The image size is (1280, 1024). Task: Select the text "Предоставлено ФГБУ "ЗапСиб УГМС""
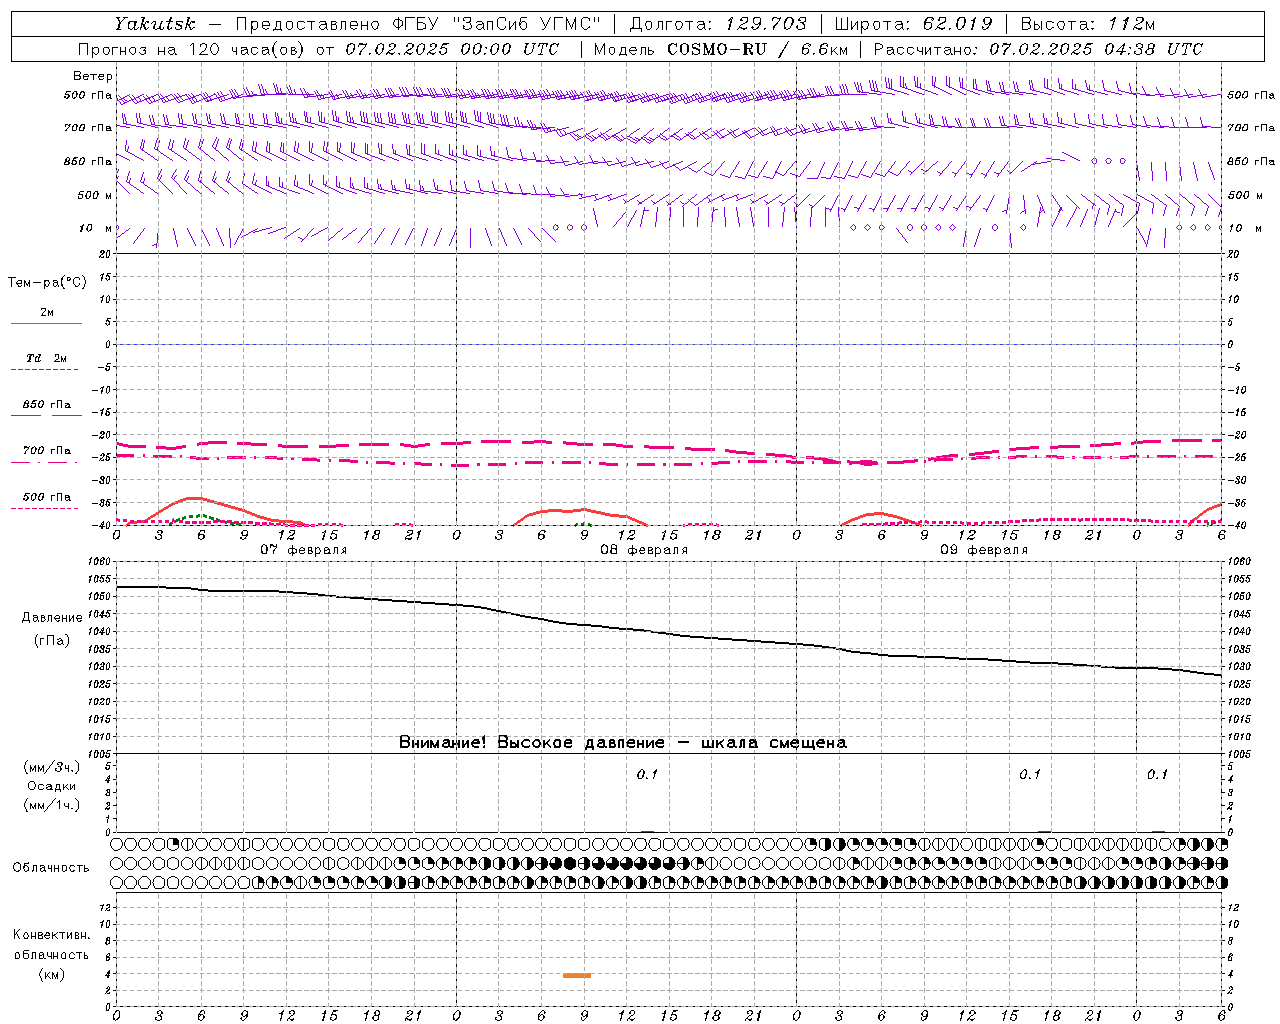[417, 24]
